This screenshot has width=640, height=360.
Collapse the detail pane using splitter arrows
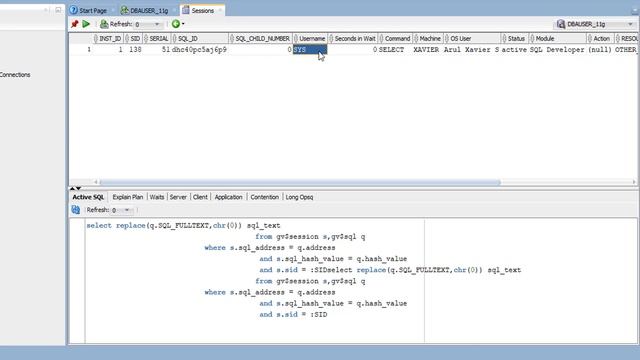pyautogui.click(x=78, y=188)
